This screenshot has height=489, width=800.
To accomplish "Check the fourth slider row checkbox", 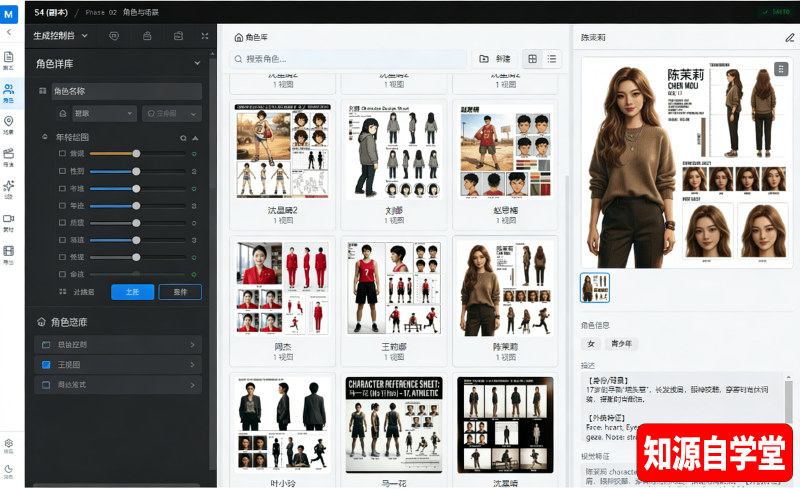I will click(x=62, y=205).
